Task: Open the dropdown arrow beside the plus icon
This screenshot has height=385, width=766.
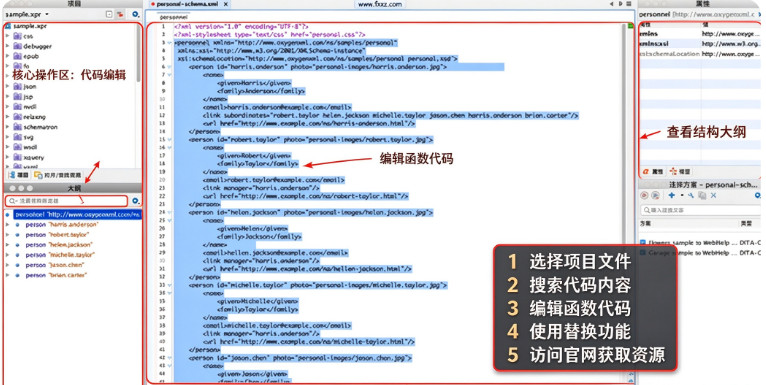Action: tap(681, 195)
